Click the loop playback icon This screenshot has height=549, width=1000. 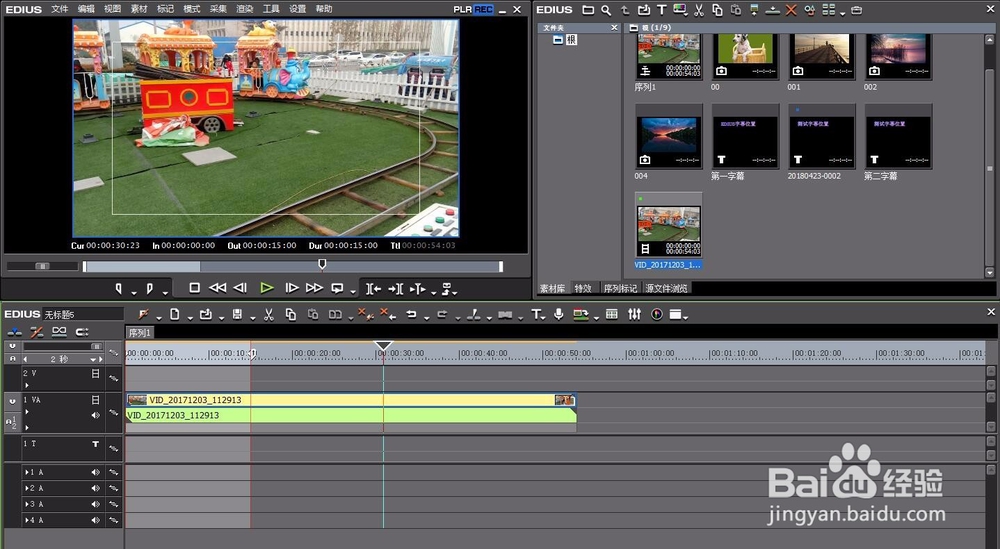(x=337, y=288)
